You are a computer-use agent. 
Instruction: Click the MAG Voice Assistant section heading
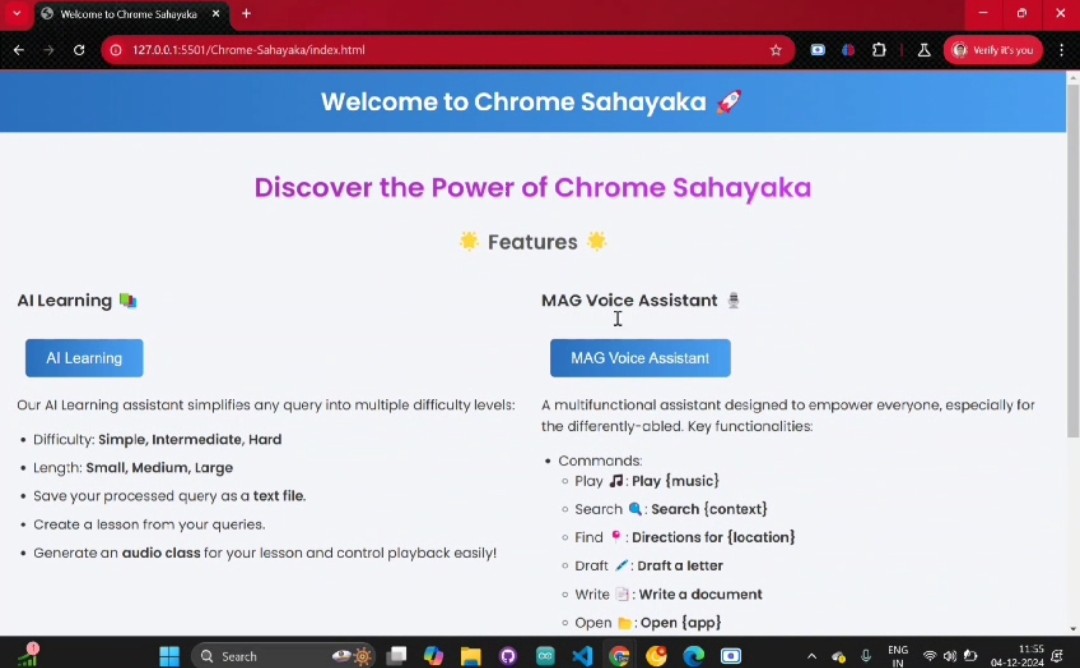[x=640, y=300]
